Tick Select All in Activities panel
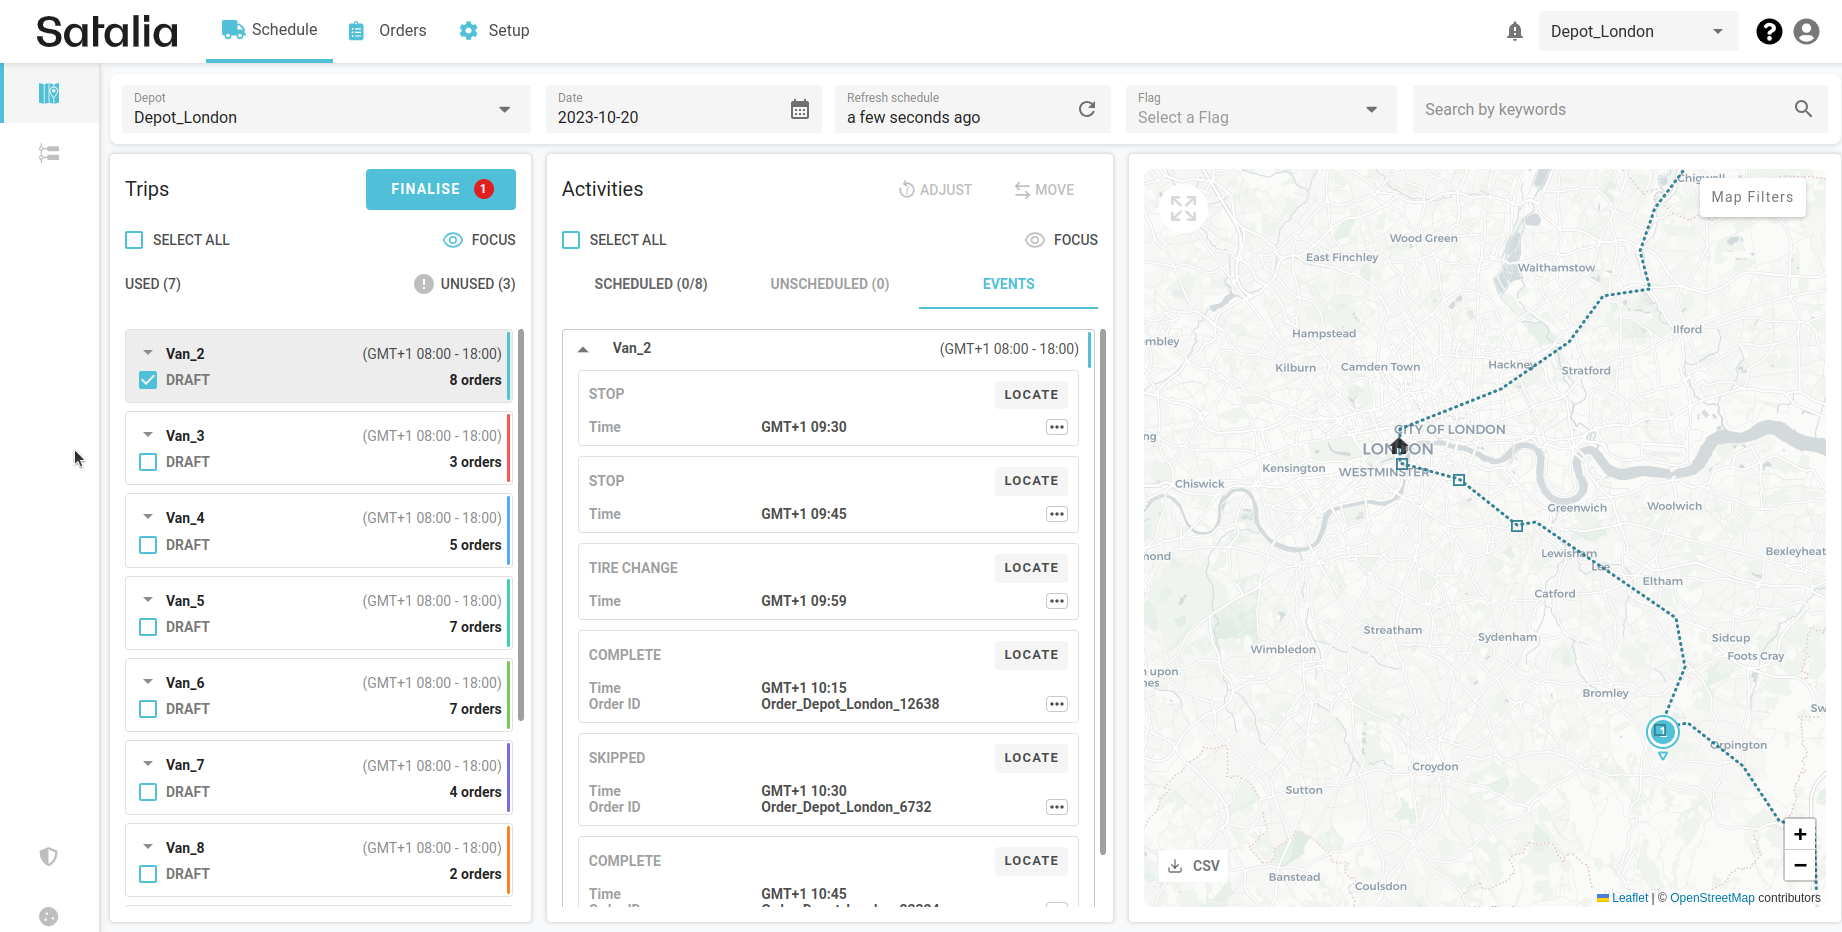Screen dimensions: 1842x932 (x=571, y=240)
